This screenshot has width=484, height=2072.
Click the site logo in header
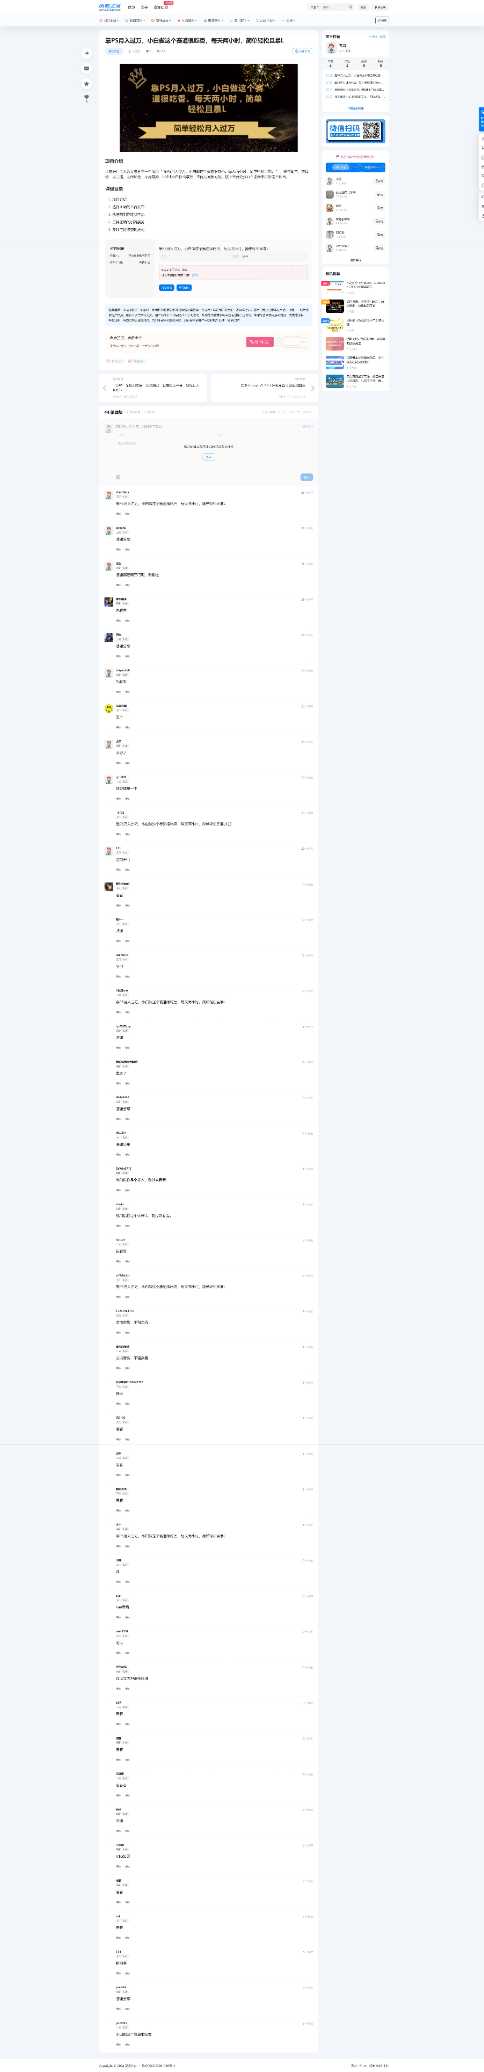click(110, 7)
